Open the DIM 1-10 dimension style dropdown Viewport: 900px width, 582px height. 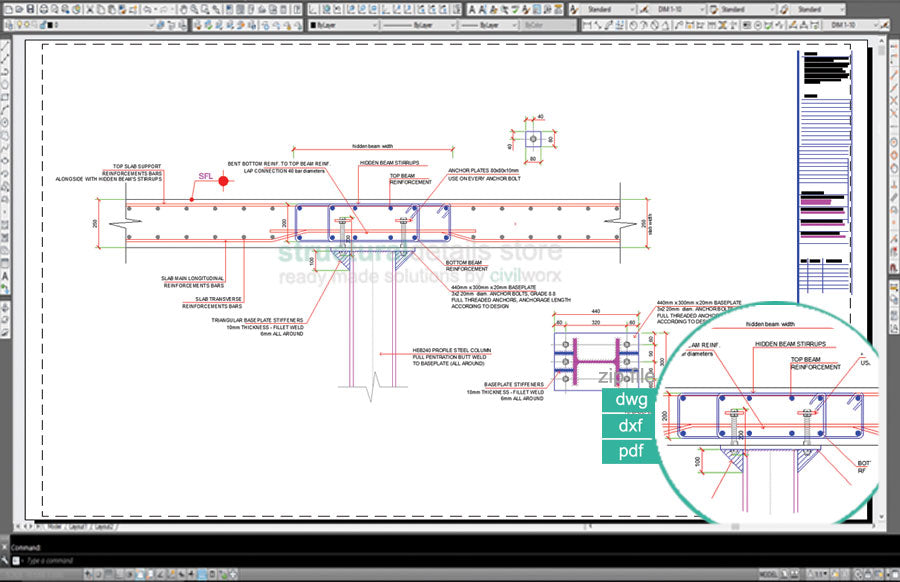pyautogui.click(x=674, y=9)
